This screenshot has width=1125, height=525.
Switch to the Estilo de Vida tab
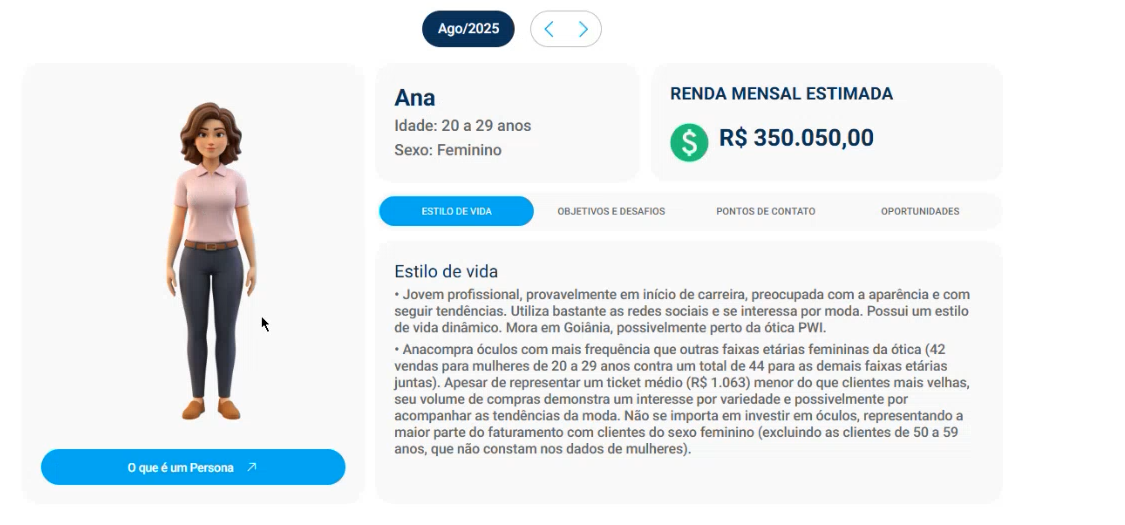pos(456,211)
